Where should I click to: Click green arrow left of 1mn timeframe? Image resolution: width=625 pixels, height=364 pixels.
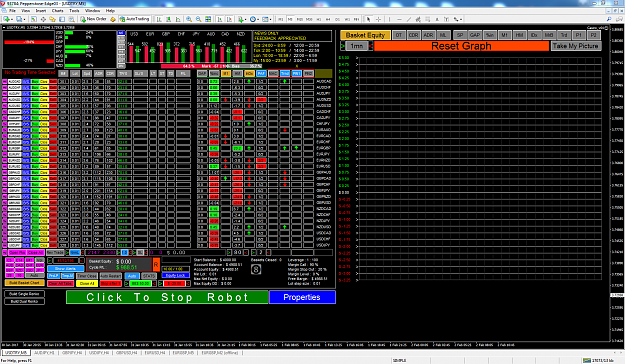pos(343,46)
